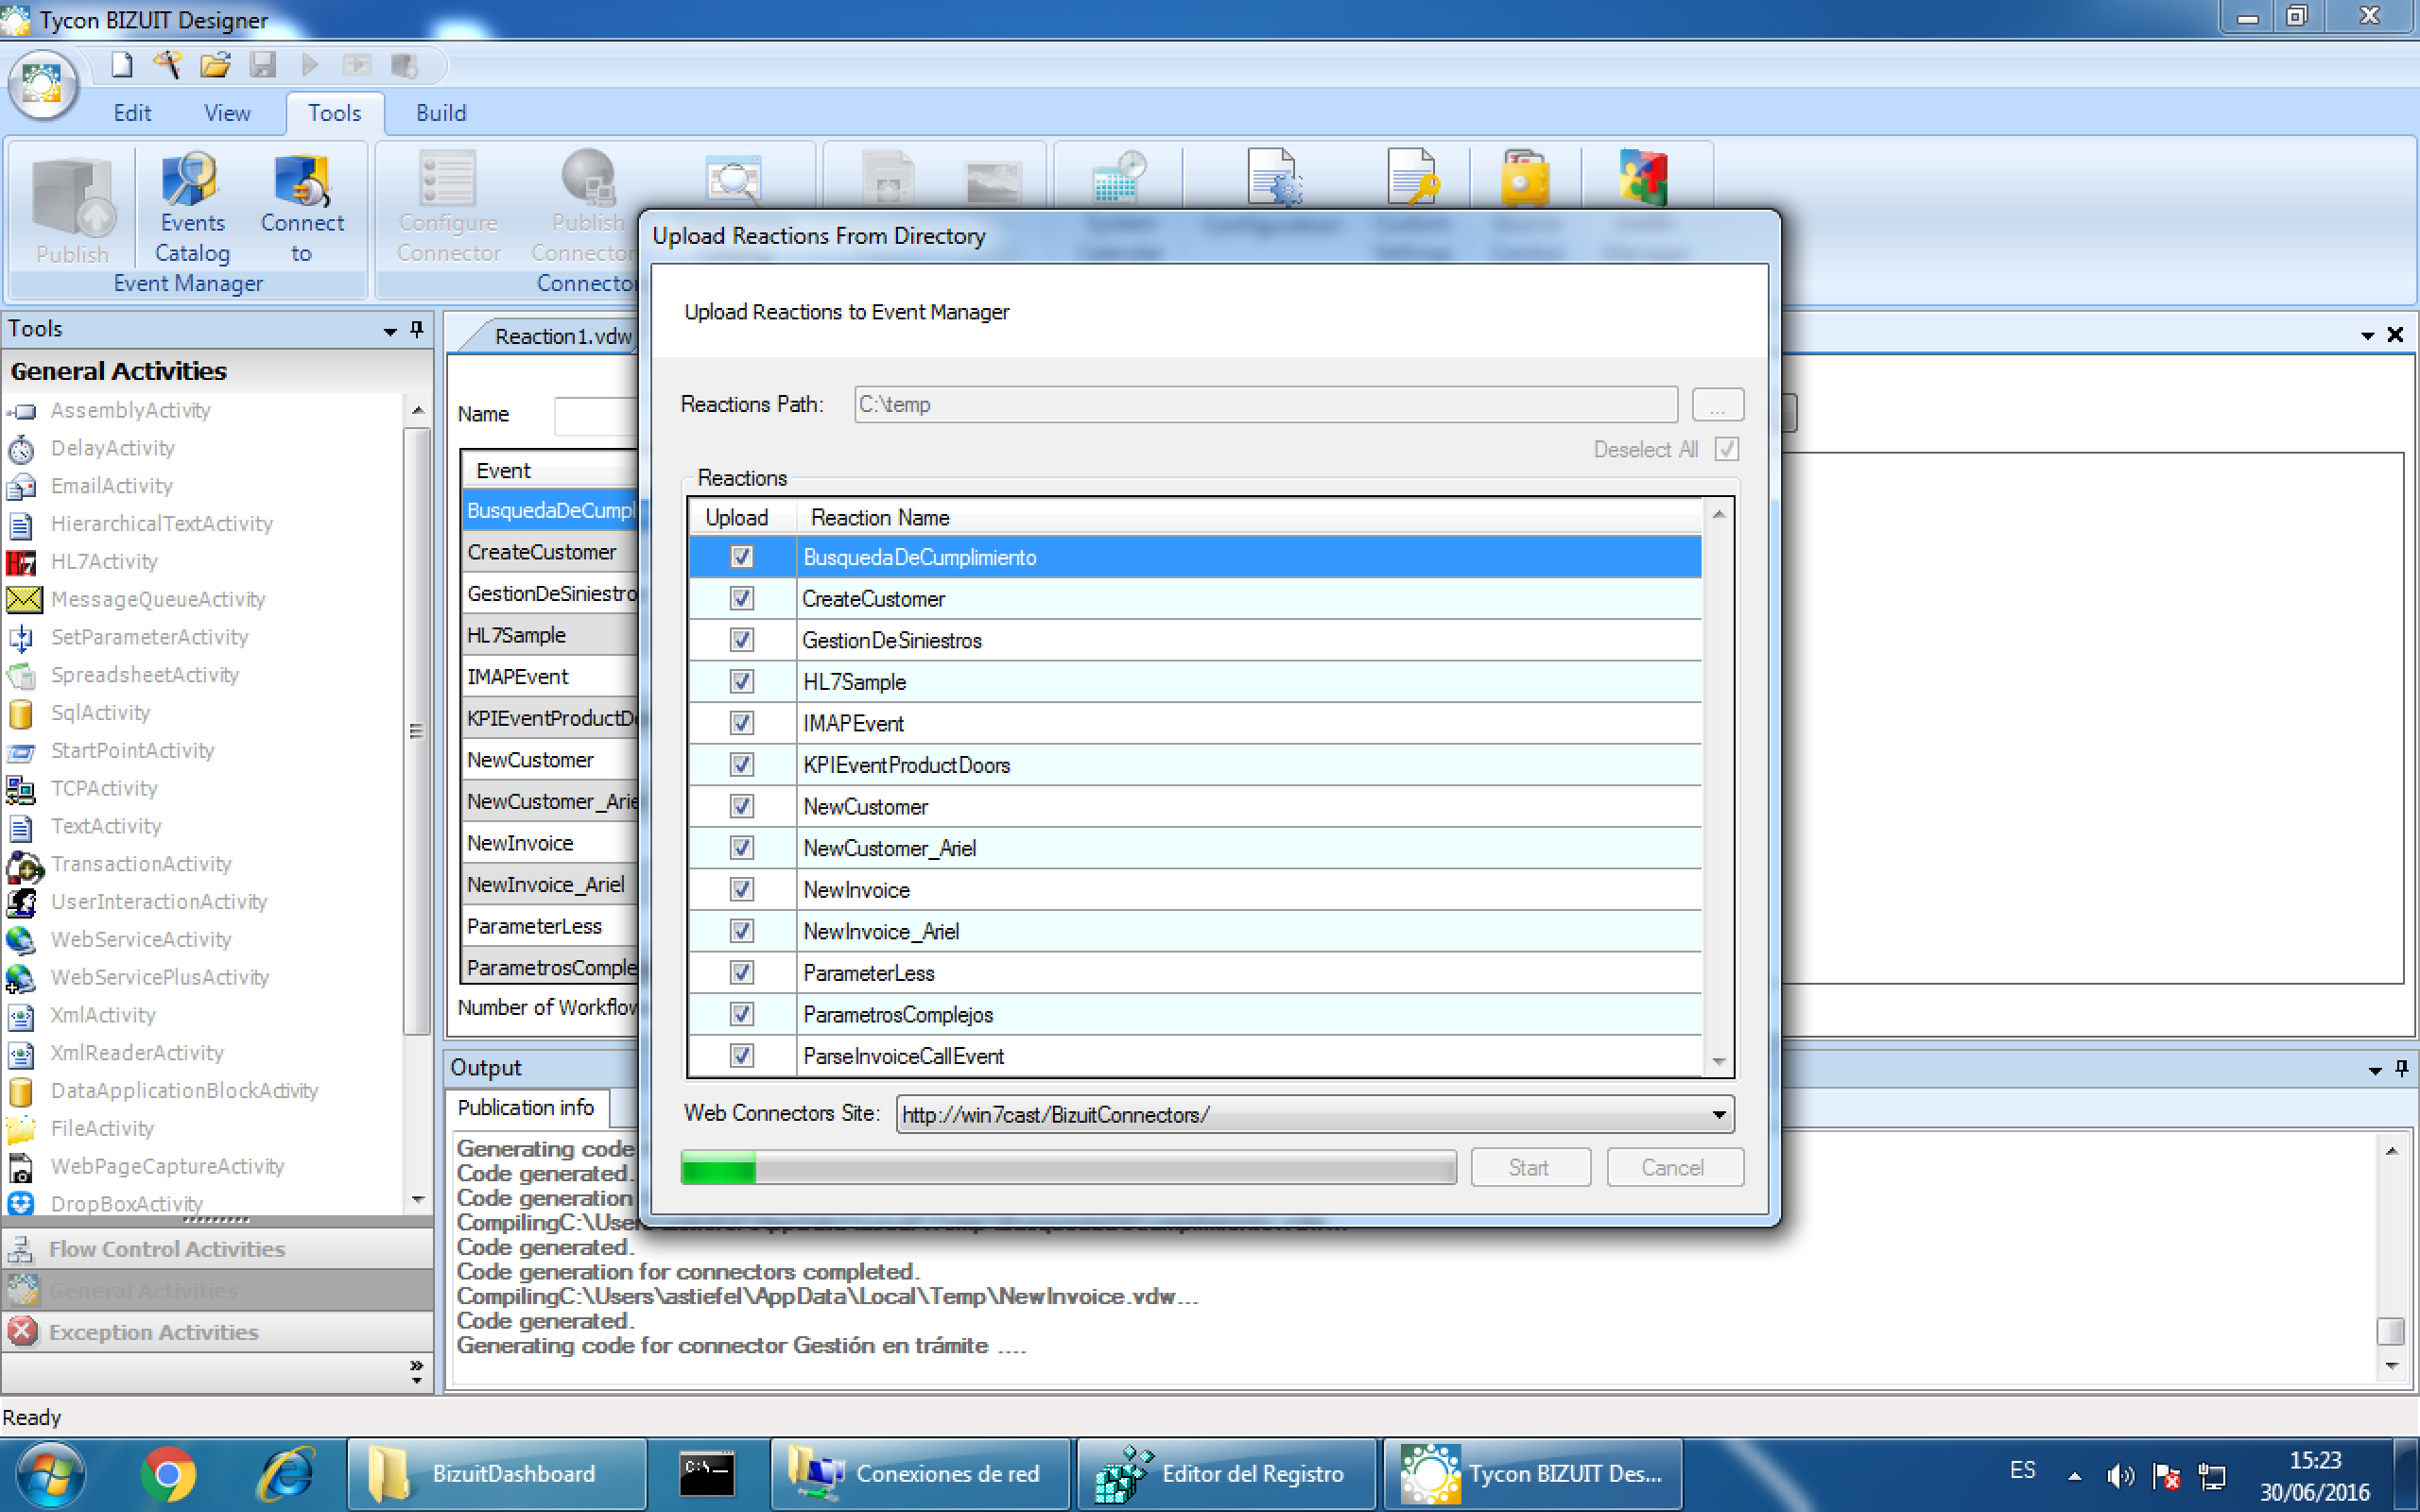Click the New document icon in quick toolbar
The width and height of the screenshot is (2420, 1512).
tap(121, 66)
